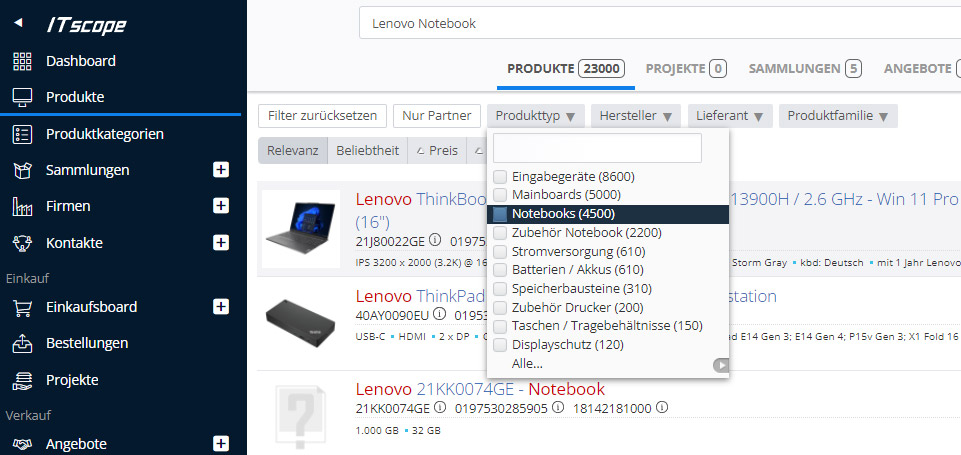This screenshot has width=961, height=455.
Task: Switch to the PRODUKTE tab
Action: click(x=566, y=69)
